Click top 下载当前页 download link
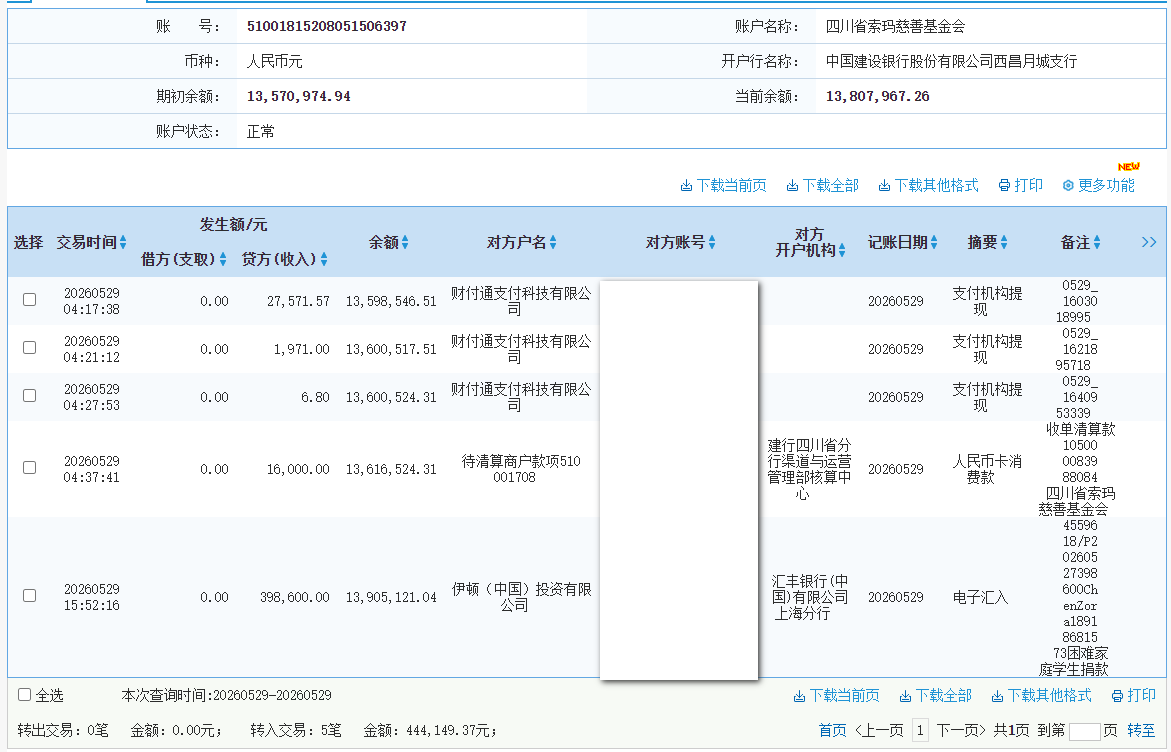The image size is (1171, 752). pos(723,185)
